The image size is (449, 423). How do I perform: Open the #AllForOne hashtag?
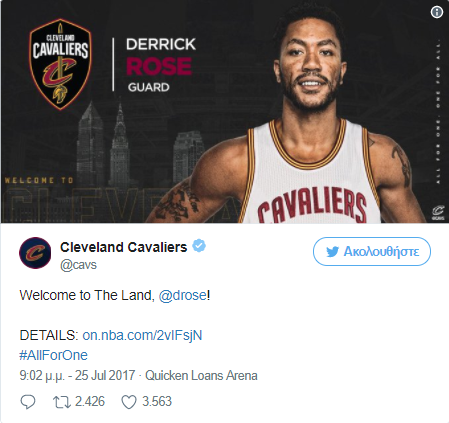[x=54, y=355]
